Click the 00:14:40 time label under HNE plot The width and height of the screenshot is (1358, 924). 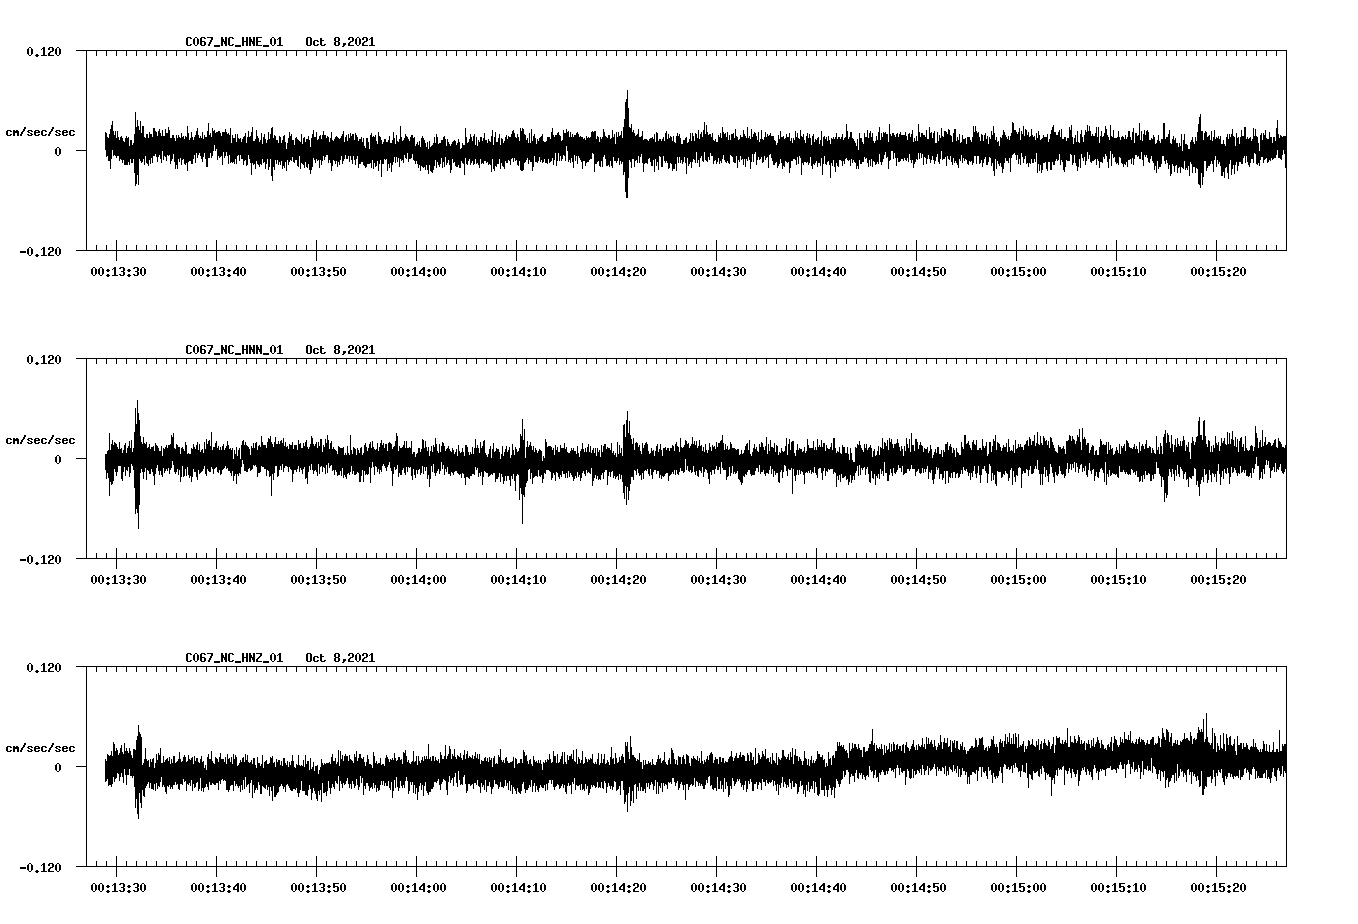pos(818,272)
